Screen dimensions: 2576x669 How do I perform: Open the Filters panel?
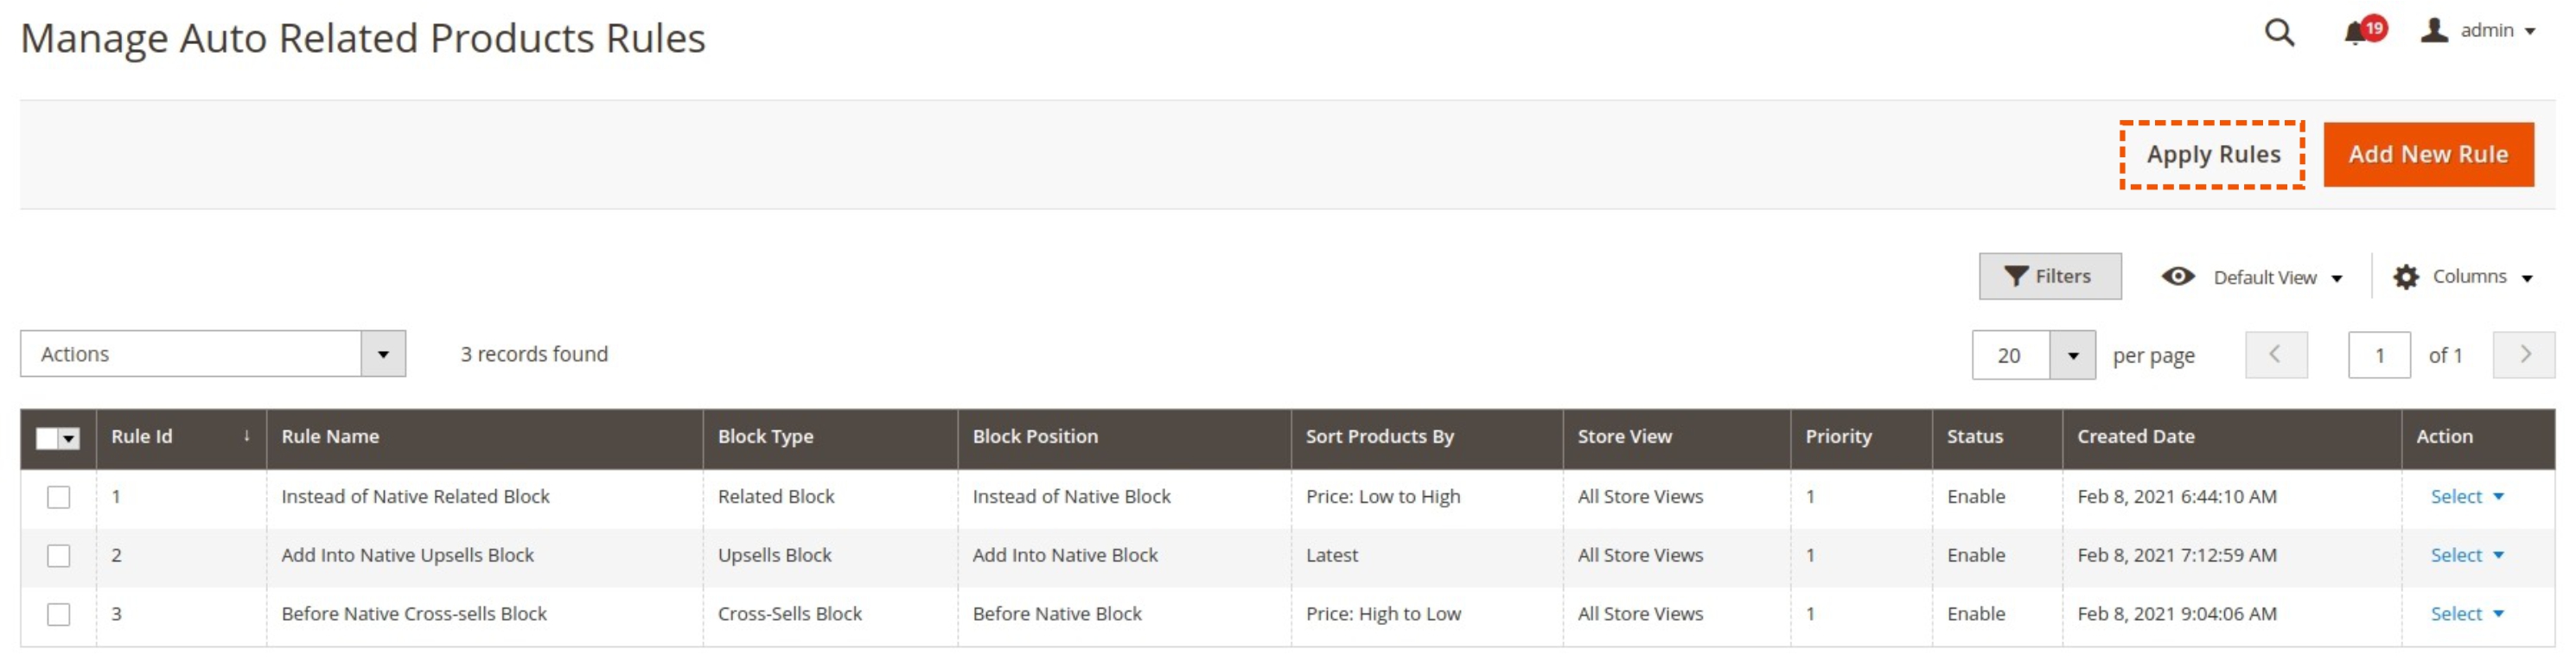pyautogui.click(x=2049, y=276)
